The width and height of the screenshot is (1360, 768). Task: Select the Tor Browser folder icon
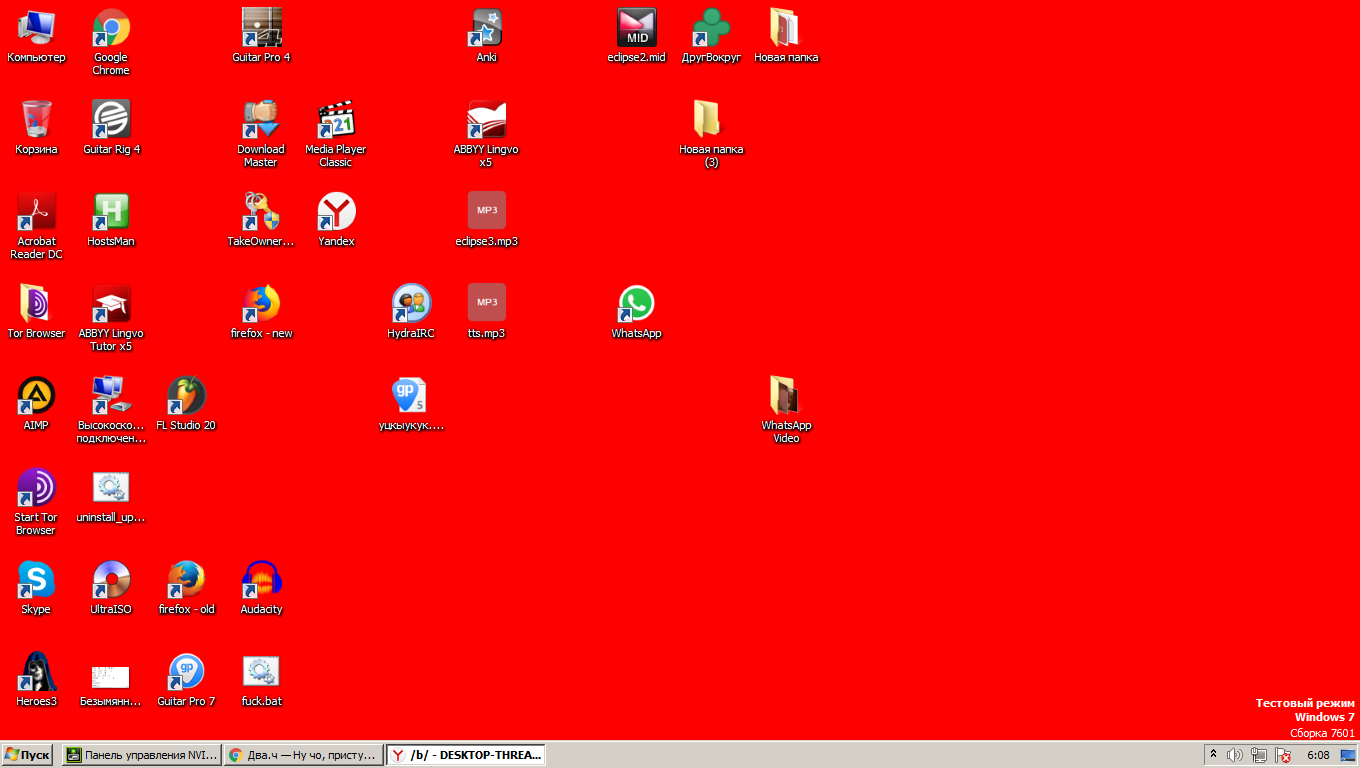36,304
